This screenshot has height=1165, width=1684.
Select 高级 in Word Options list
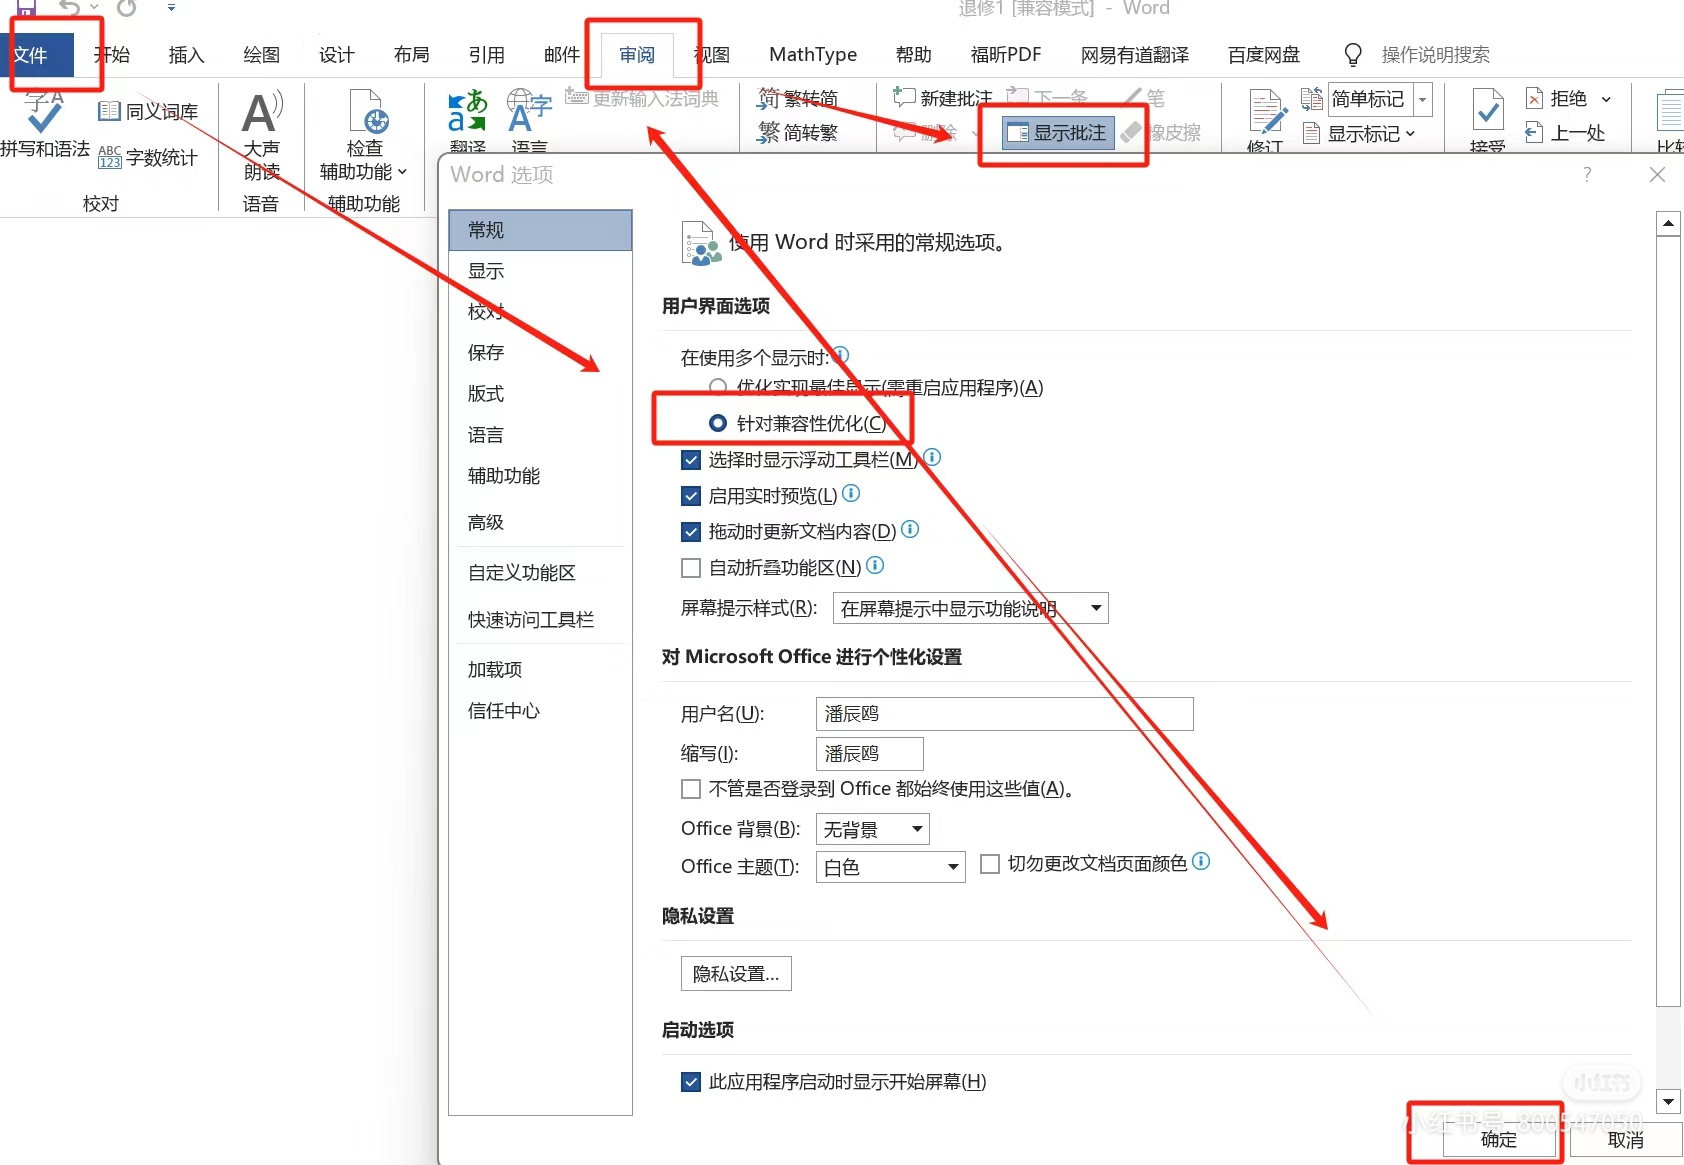click(540, 522)
